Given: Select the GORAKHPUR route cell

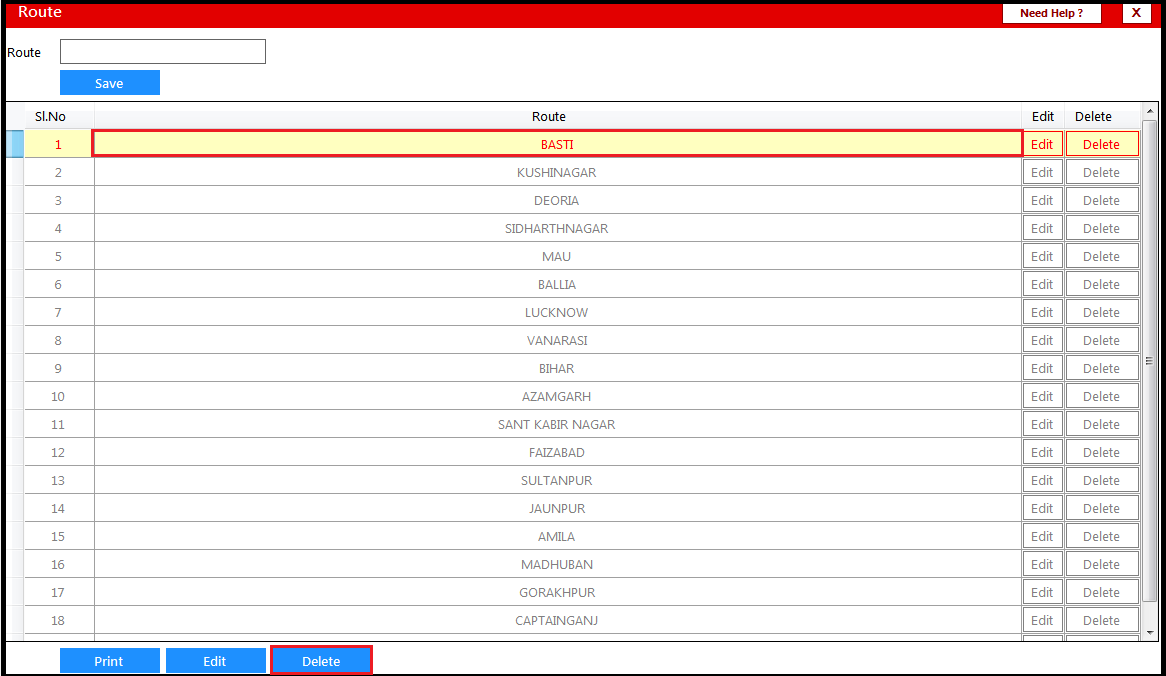Looking at the screenshot, I should pyautogui.click(x=557, y=593).
